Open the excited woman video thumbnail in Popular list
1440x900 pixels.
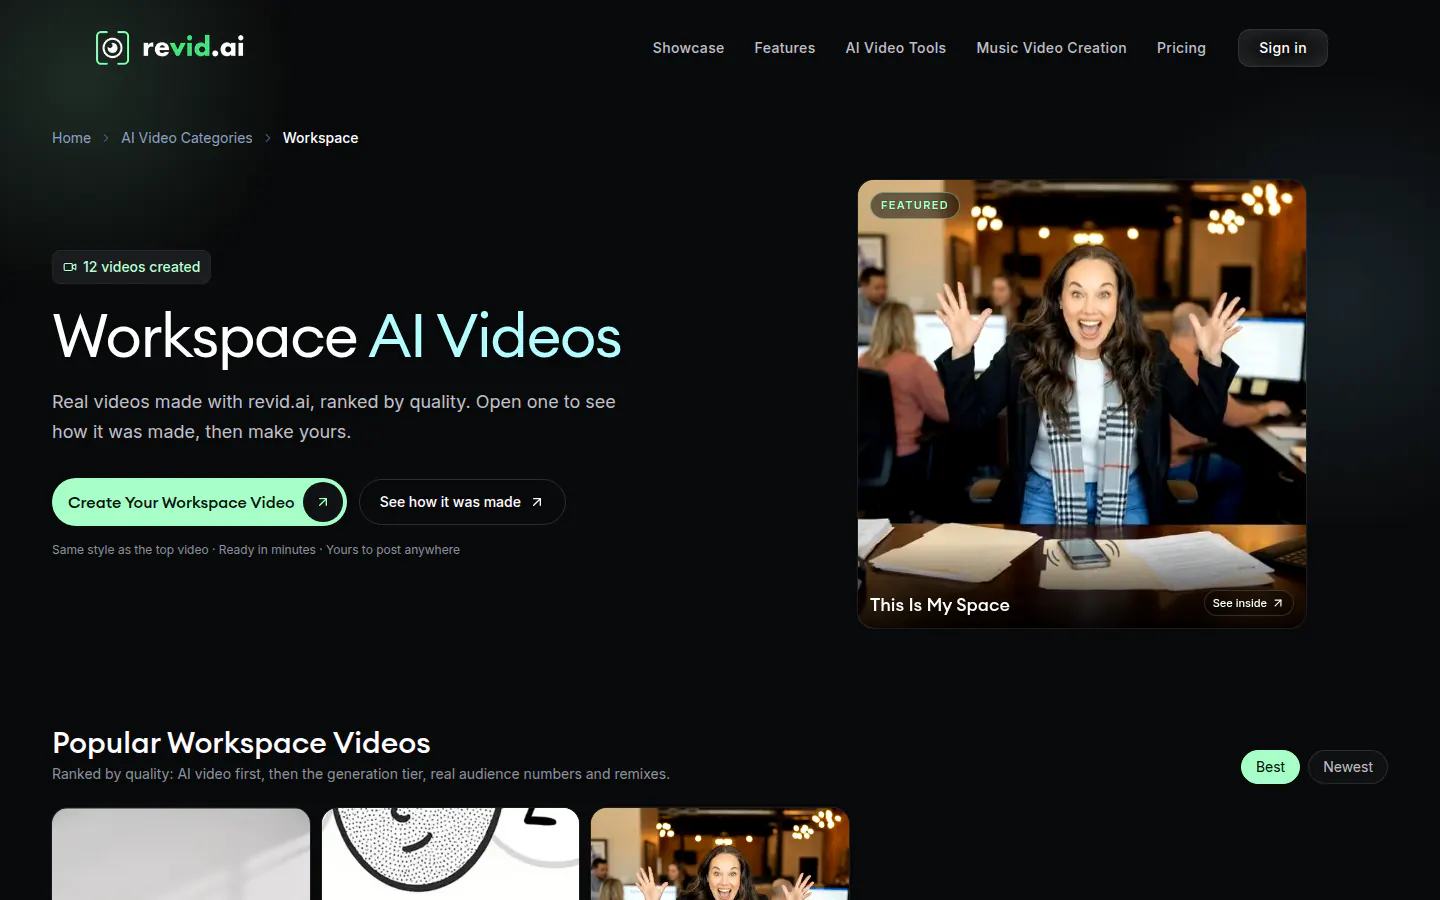click(x=720, y=854)
